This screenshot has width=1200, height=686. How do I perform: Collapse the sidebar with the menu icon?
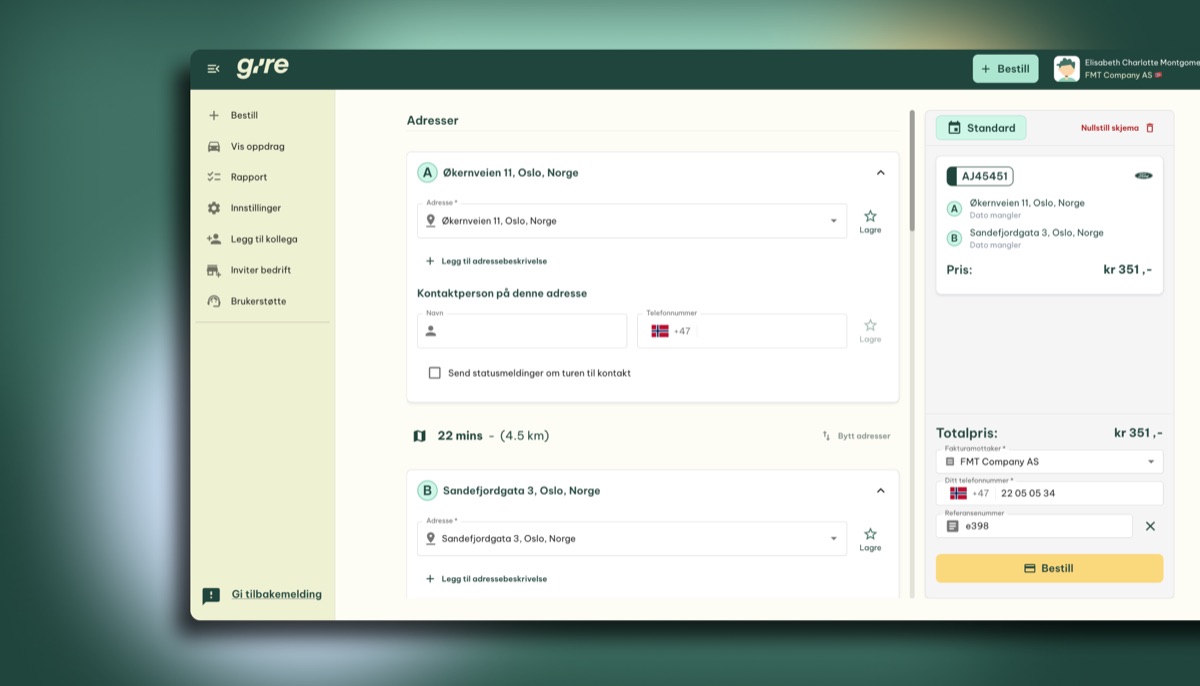point(213,69)
